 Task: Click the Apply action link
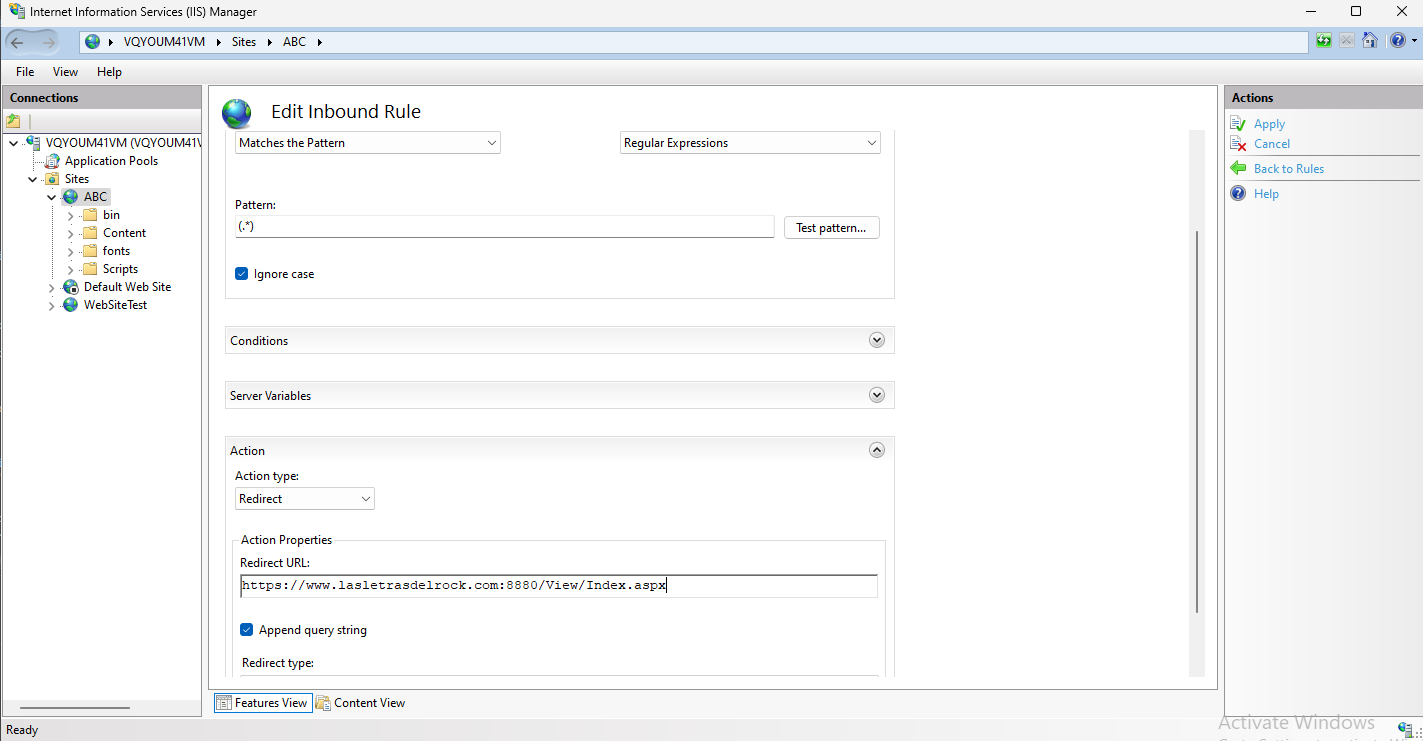tap(1269, 124)
